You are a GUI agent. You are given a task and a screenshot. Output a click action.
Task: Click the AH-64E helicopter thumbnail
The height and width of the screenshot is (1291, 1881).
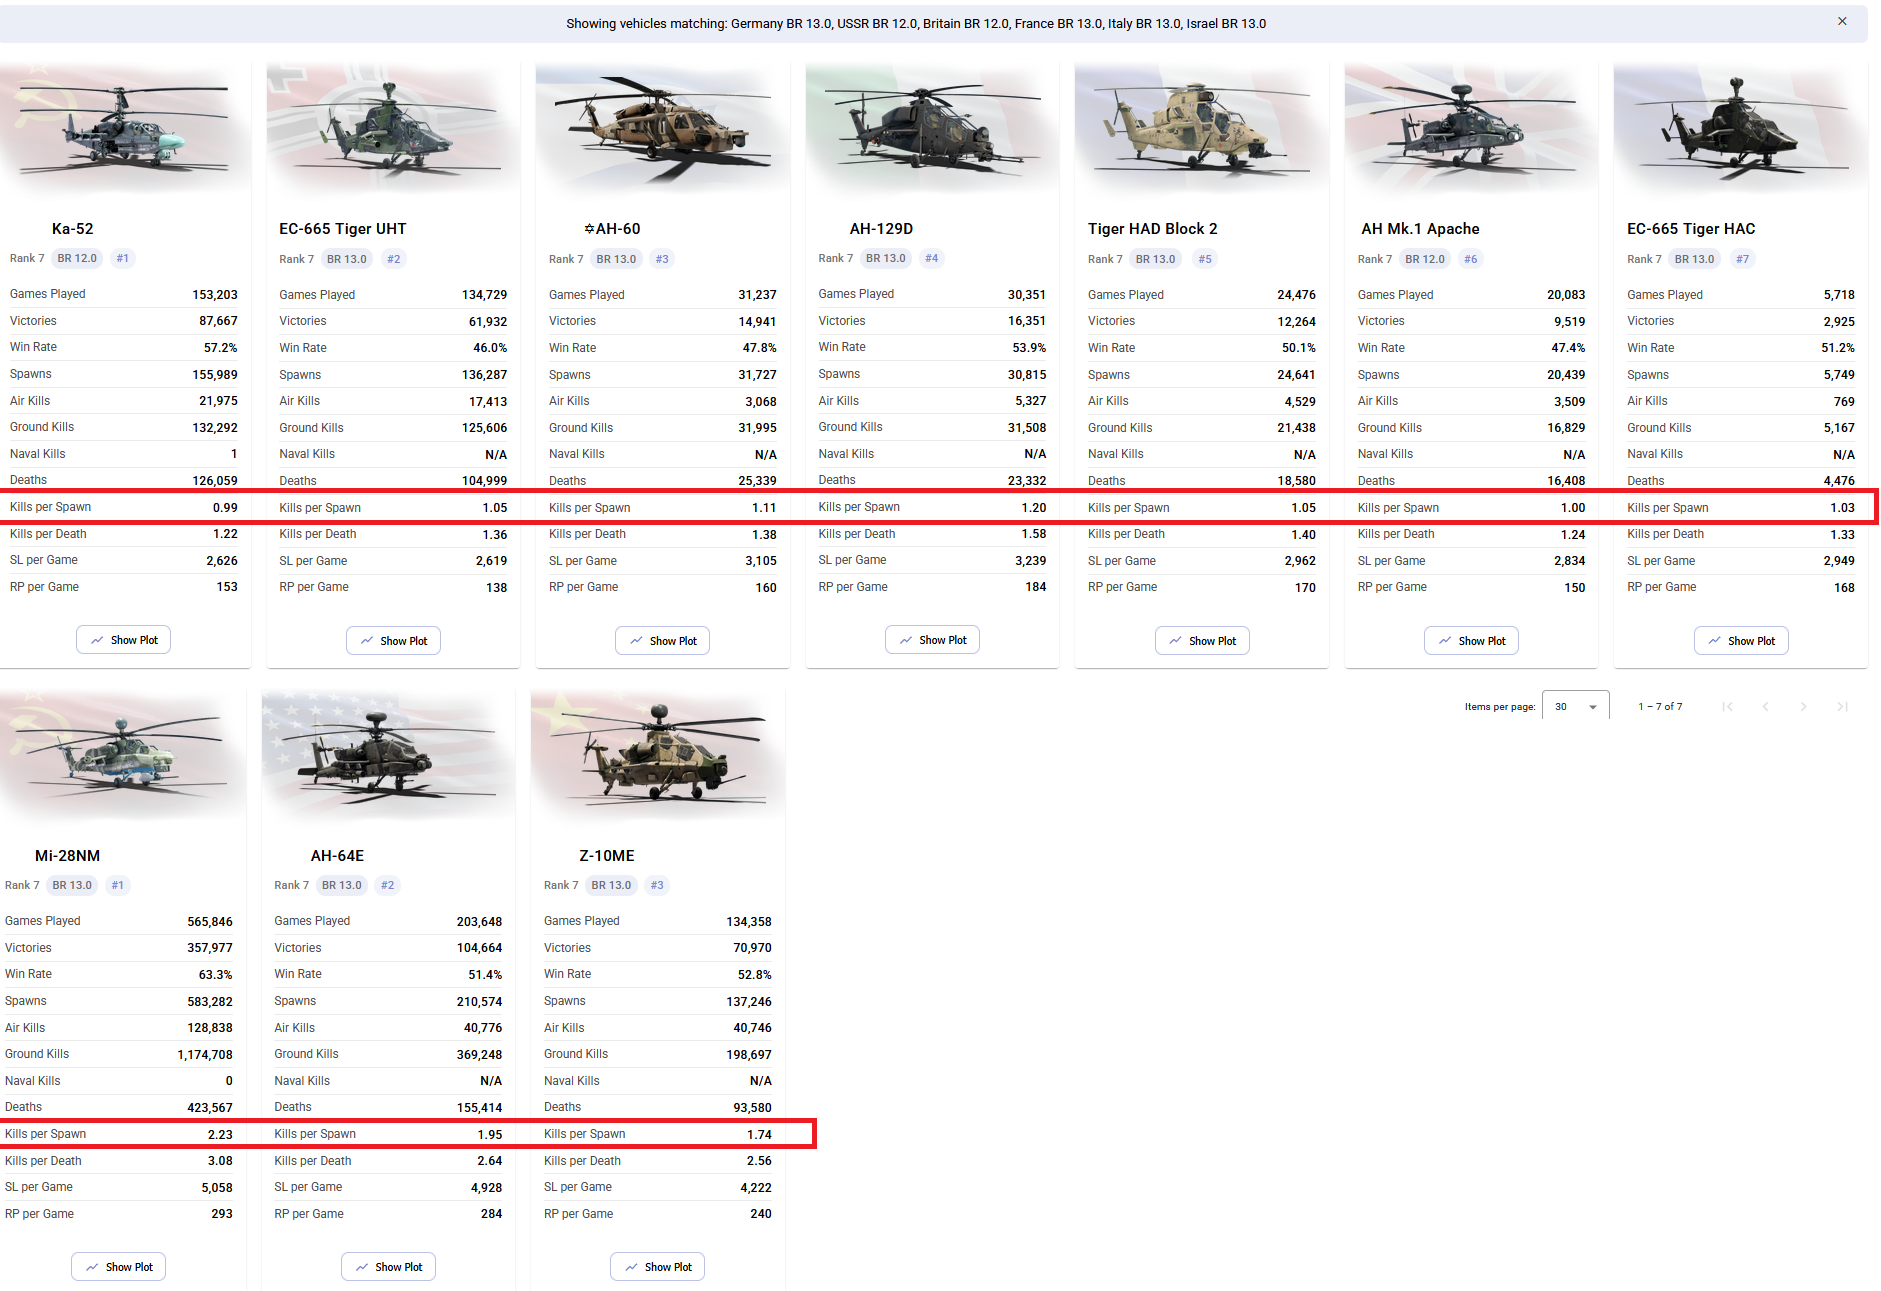[x=388, y=755]
